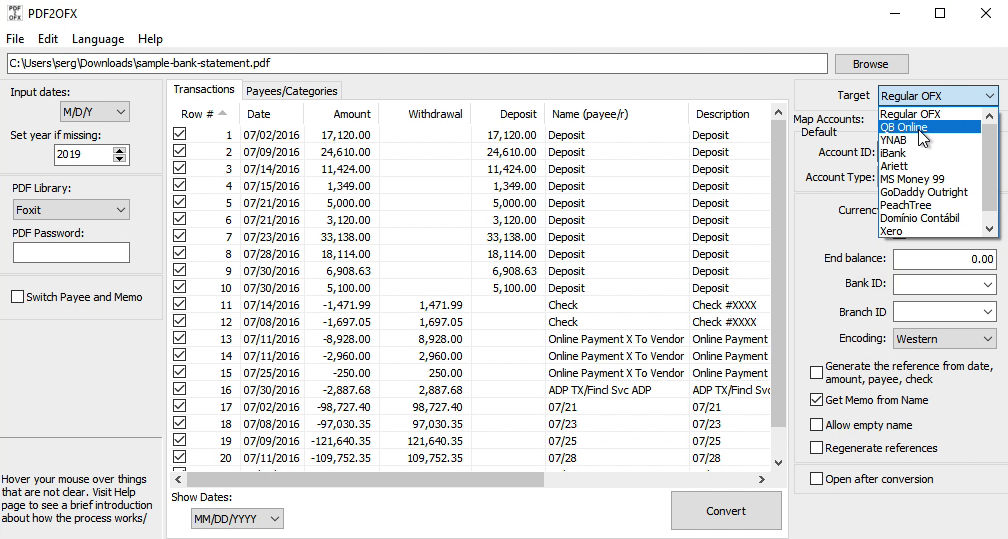Screen dimensions: 1008x539
Task: Select Ariett in the Target list
Action: coord(930,166)
